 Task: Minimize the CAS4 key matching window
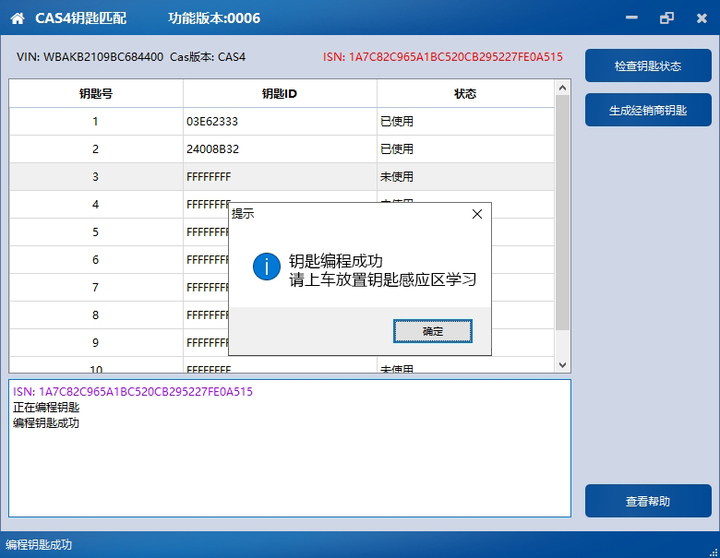tap(632, 18)
